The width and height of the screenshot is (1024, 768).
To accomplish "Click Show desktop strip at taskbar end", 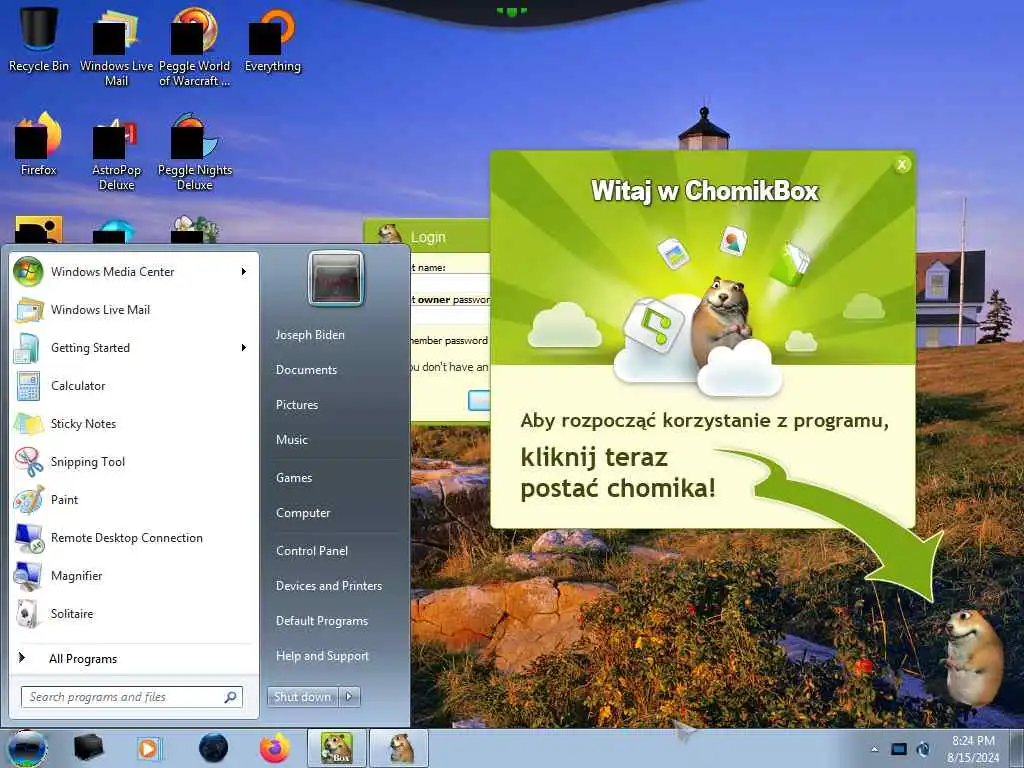I will point(1017,748).
